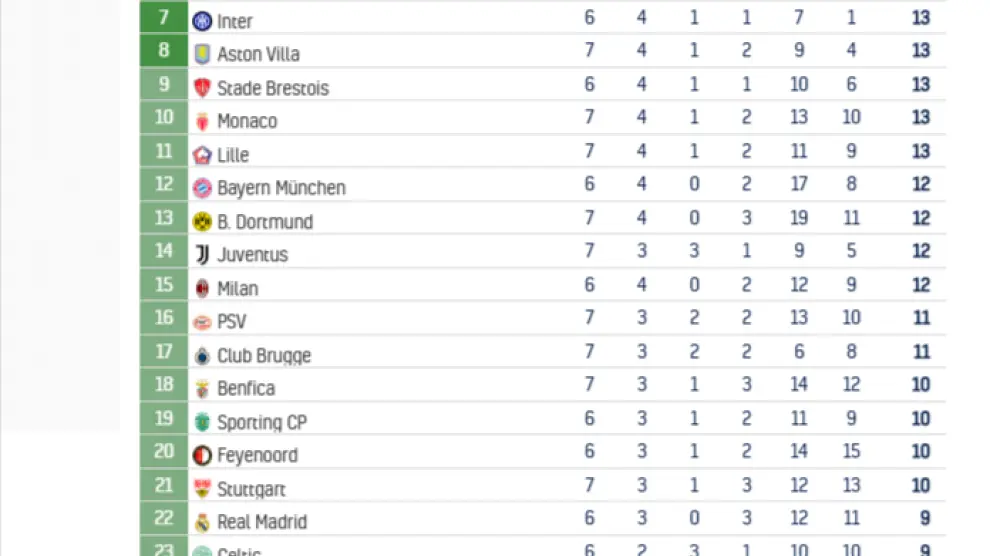Click the Borussia Dortmund crest icon
Viewport: 990px width, 556px height.
202,222
